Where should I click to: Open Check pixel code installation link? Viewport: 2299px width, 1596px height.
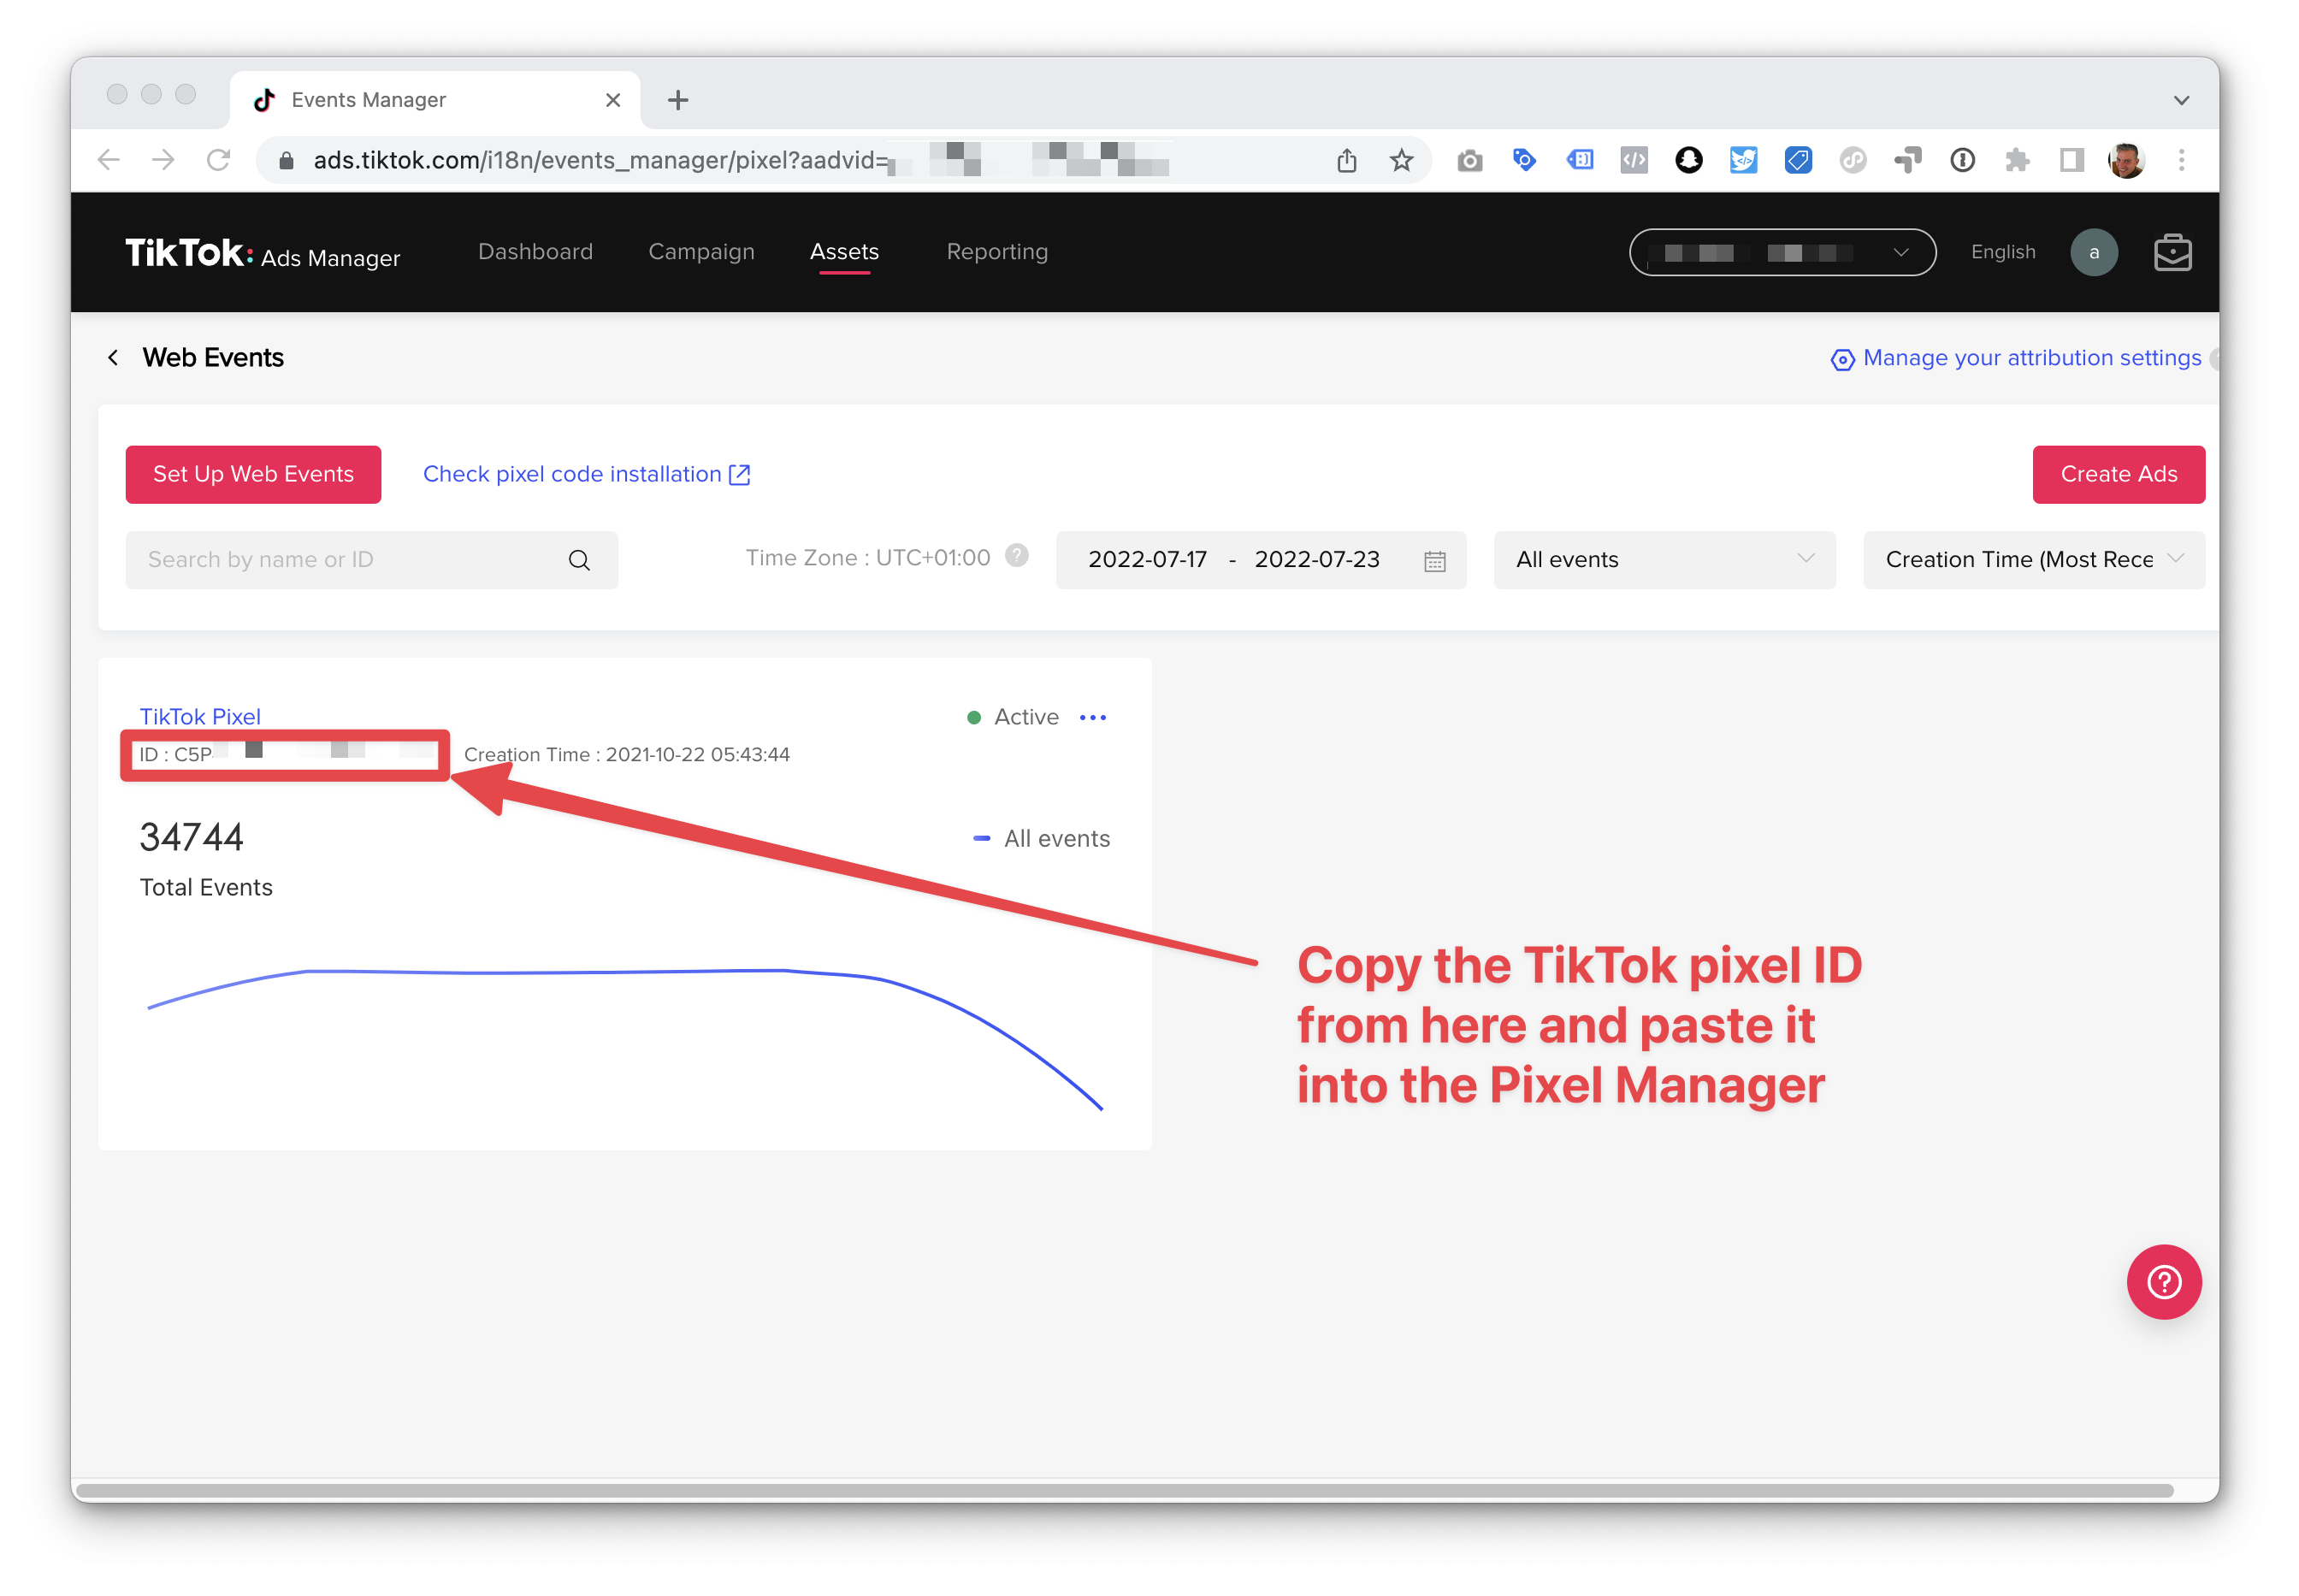point(586,474)
